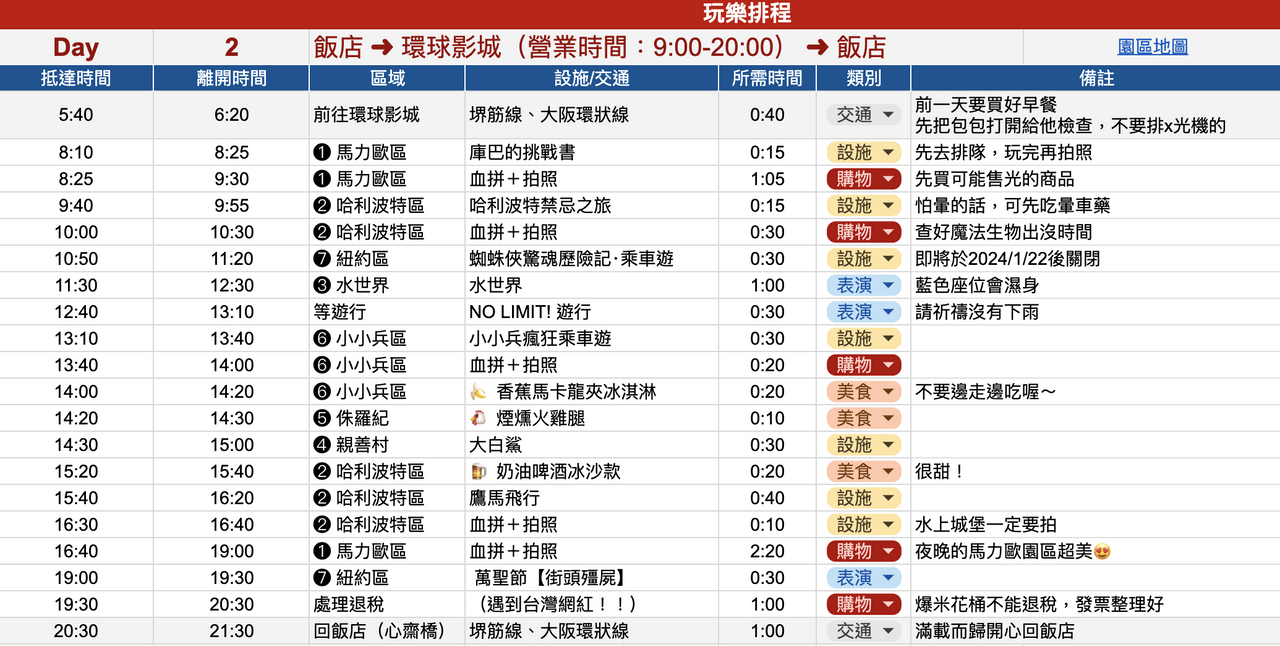Expand the 美食 chip for 煙燻火雞腿

point(865,418)
